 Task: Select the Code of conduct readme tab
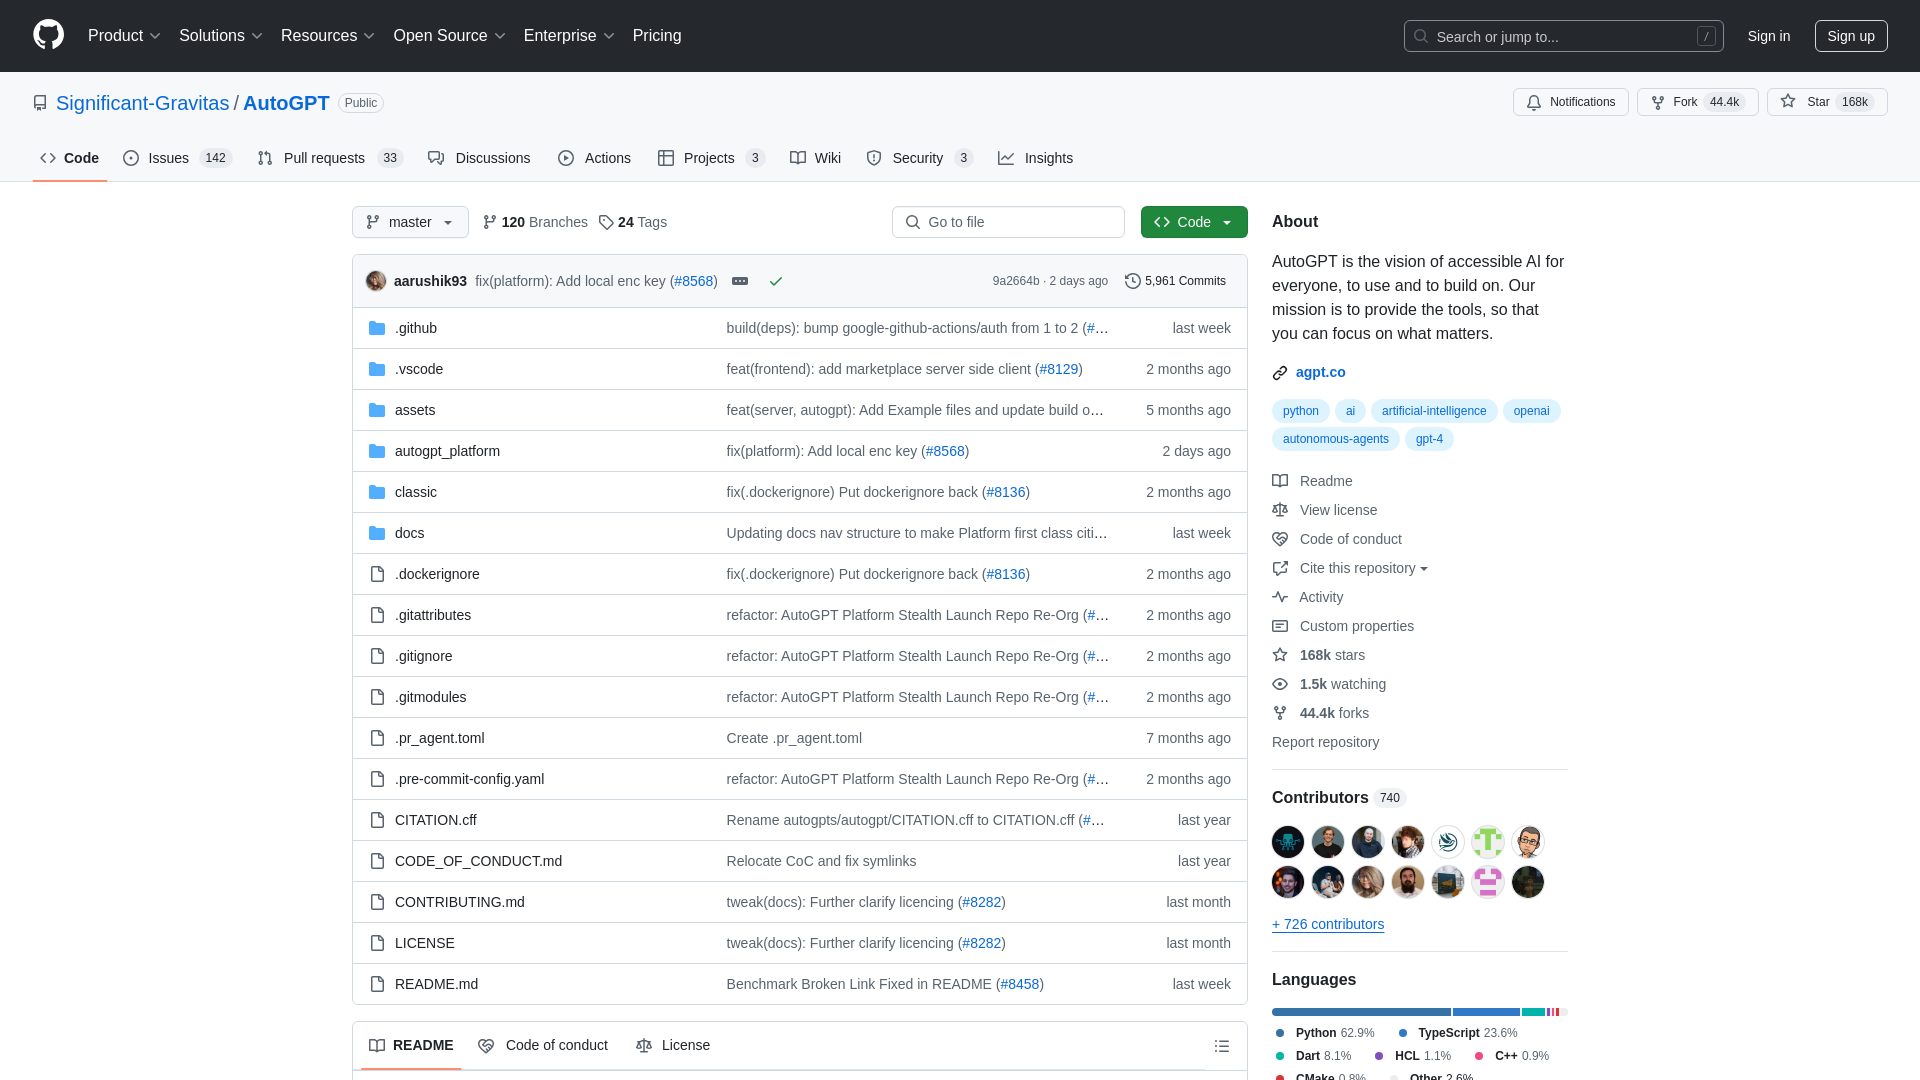[x=543, y=1046]
